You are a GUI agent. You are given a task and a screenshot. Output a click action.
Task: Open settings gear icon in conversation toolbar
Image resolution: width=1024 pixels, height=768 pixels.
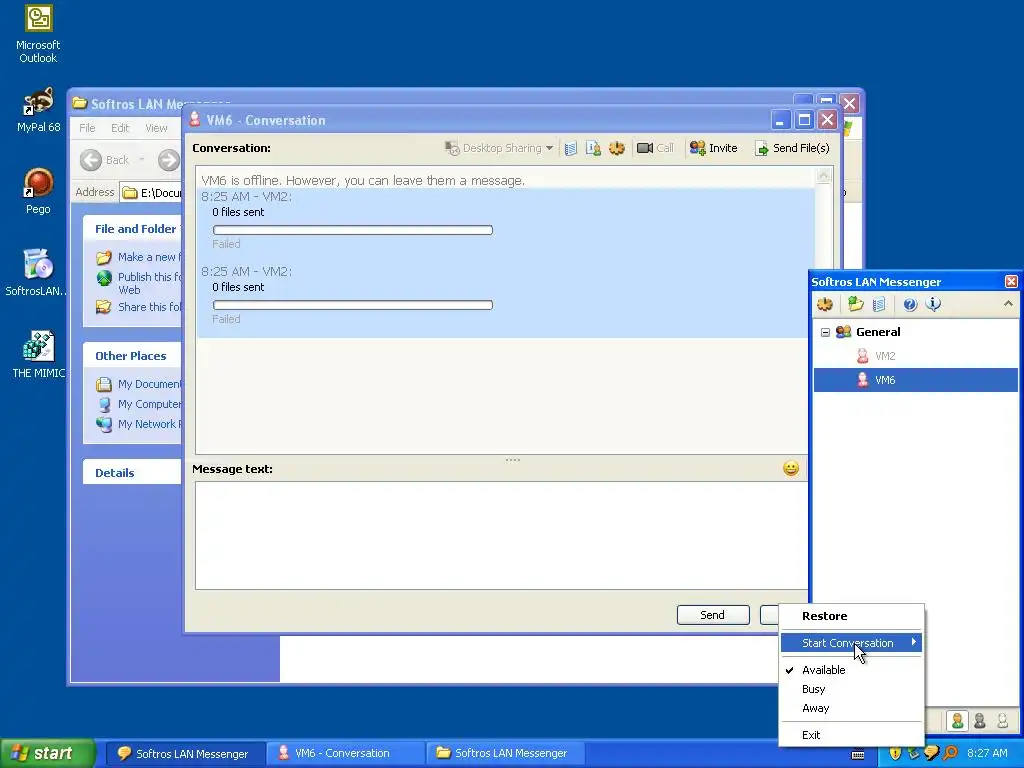point(617,148)
